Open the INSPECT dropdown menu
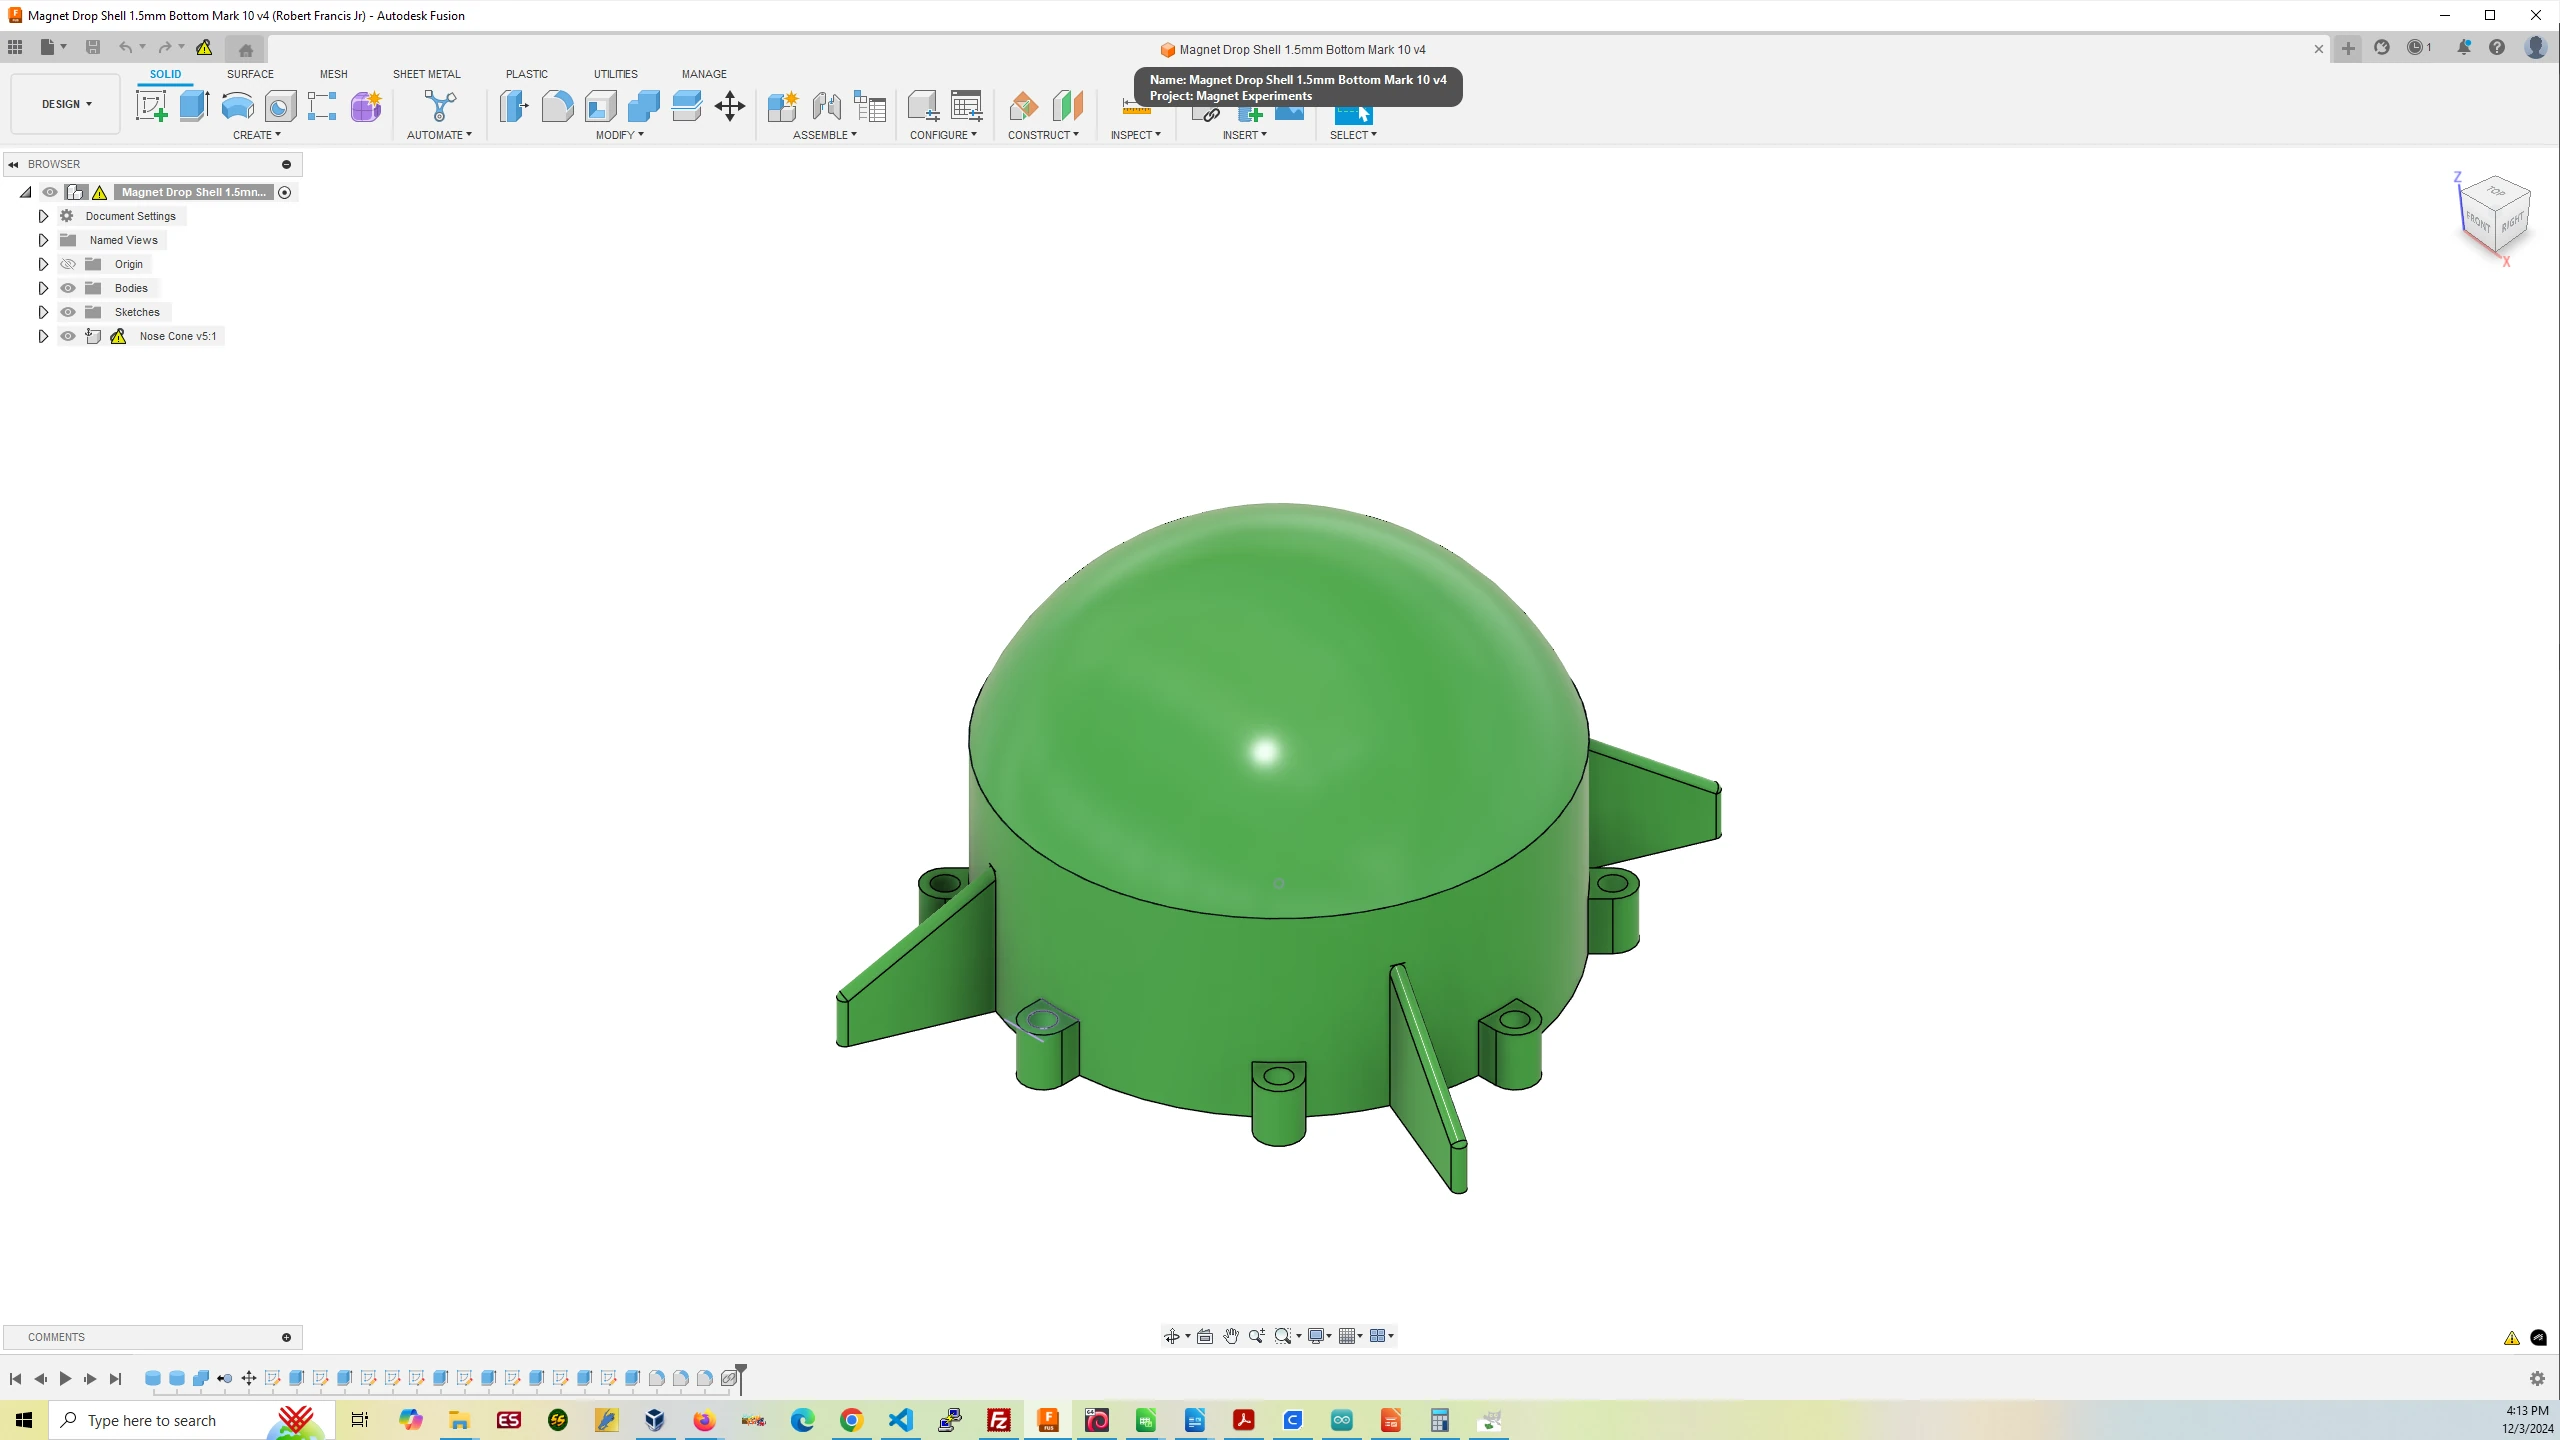 click(x=1136, y=135)
